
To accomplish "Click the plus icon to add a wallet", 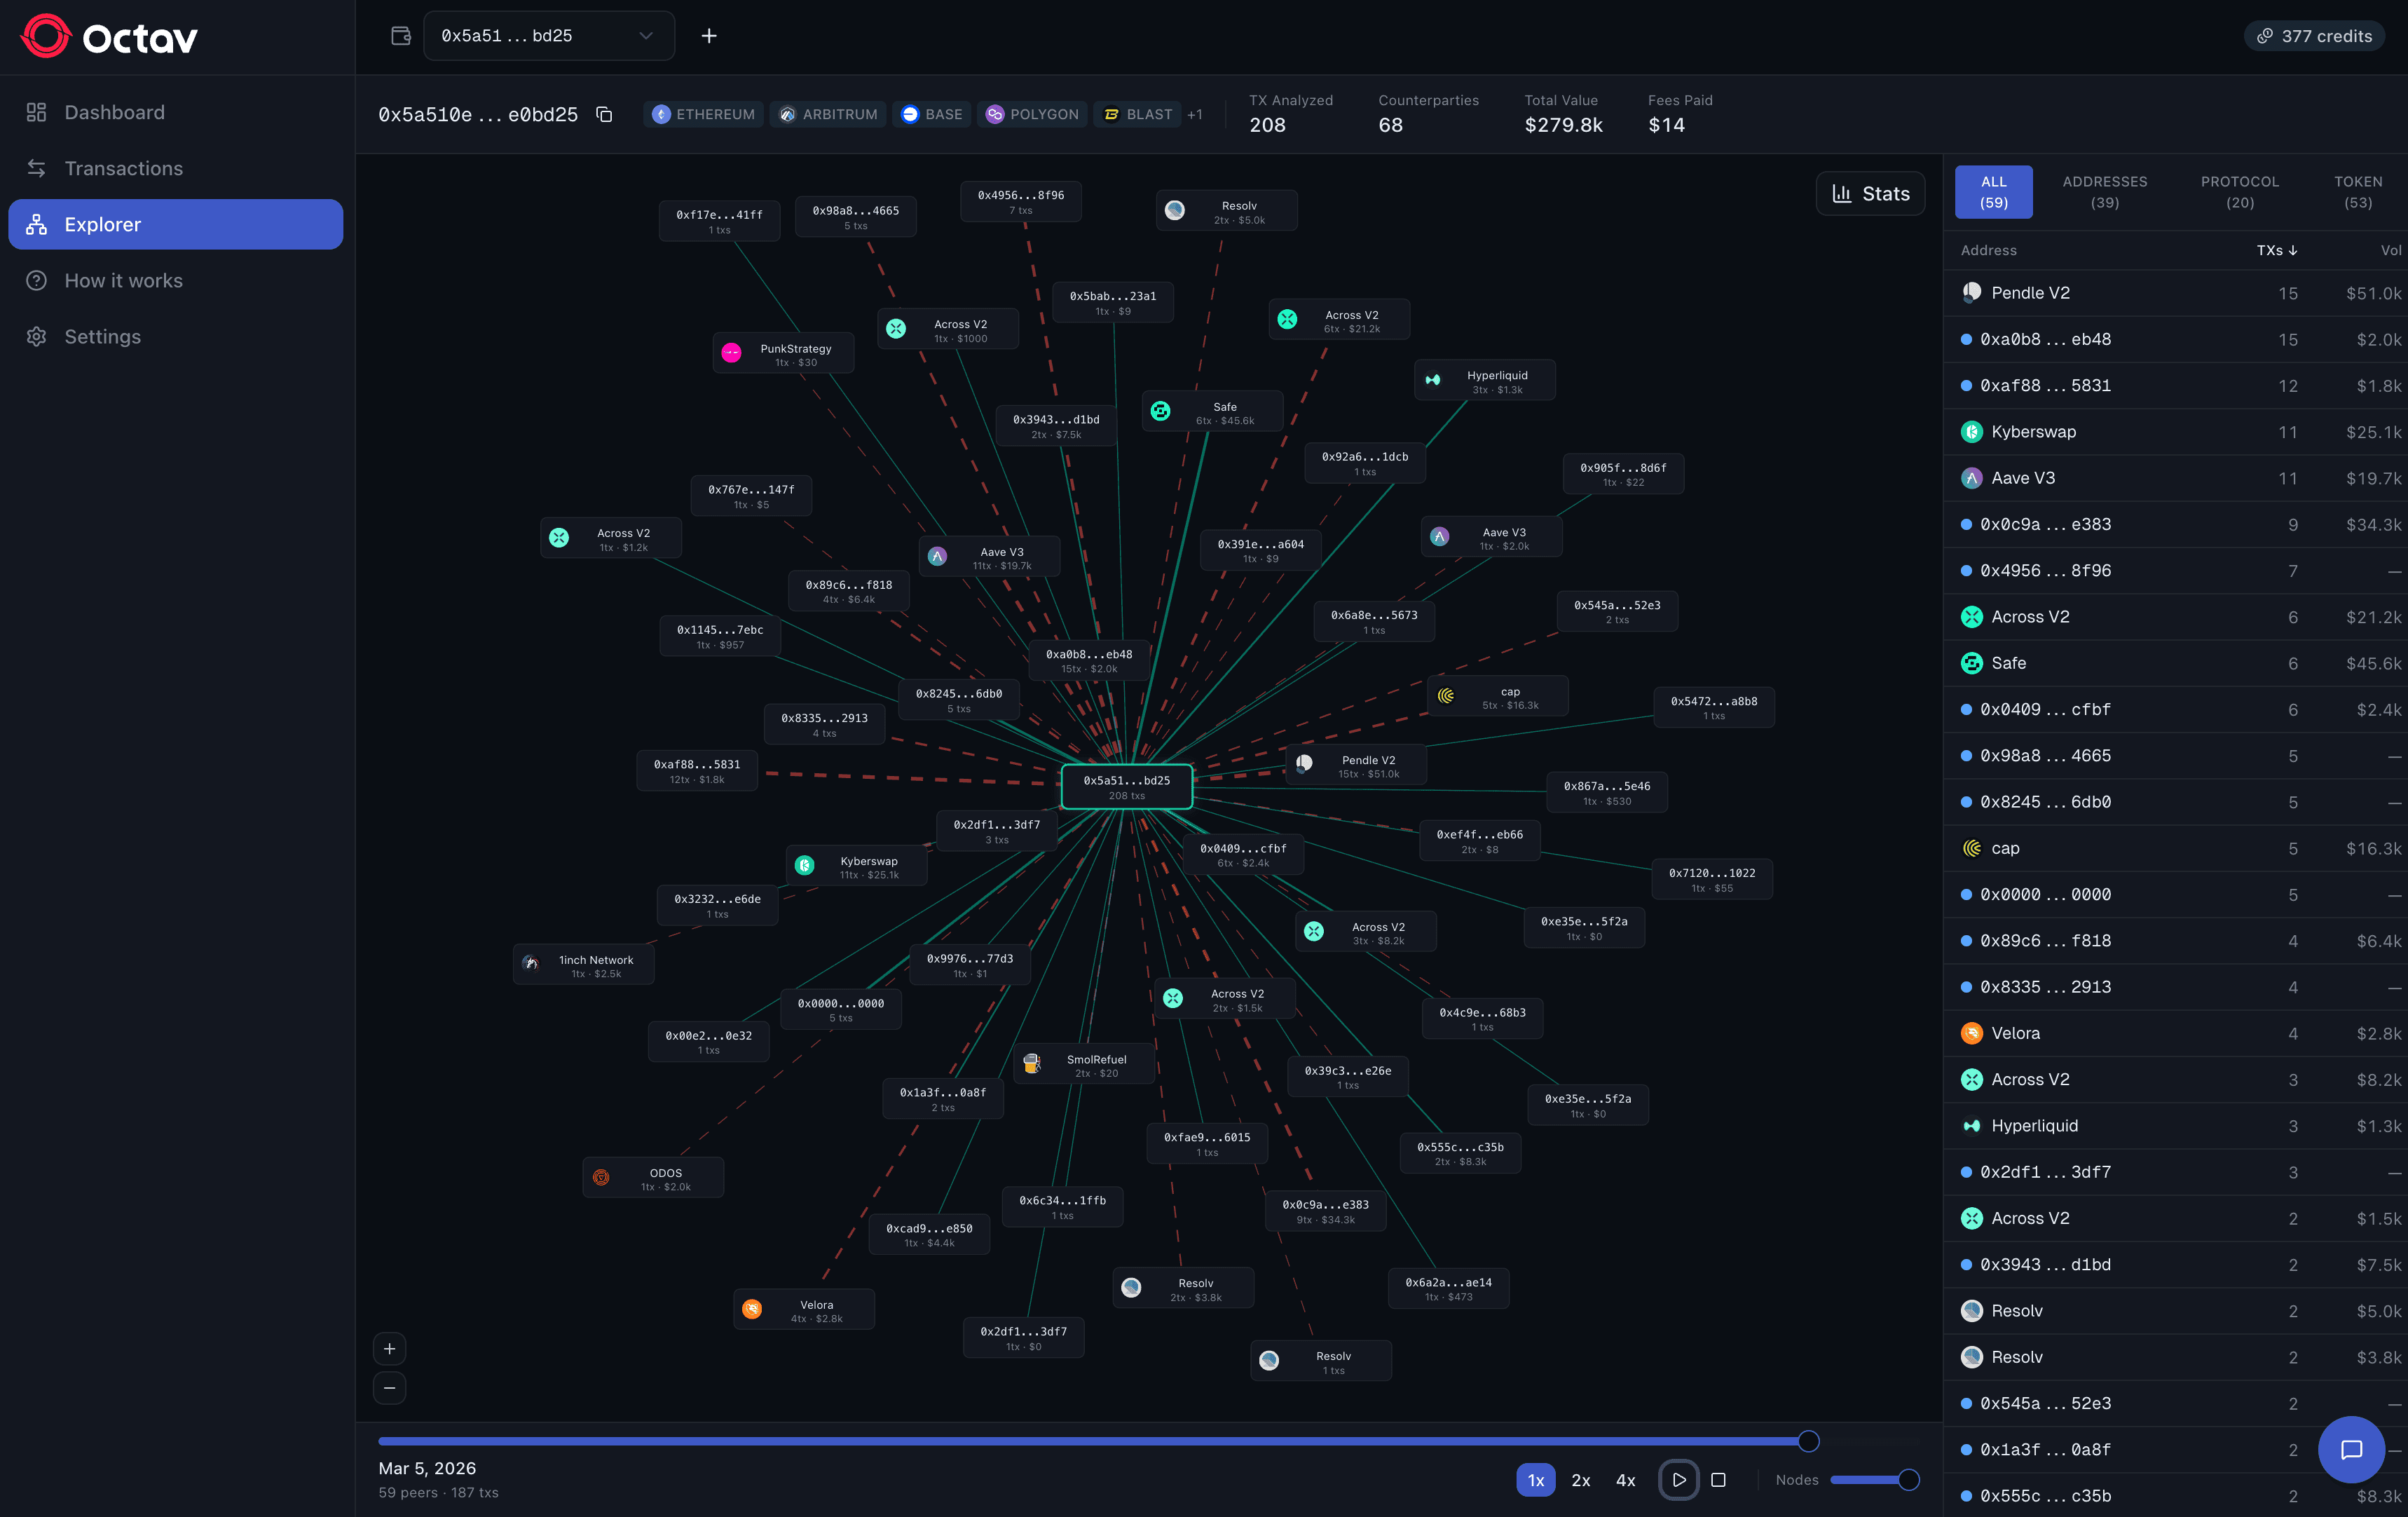I will [x=709, y=35].
